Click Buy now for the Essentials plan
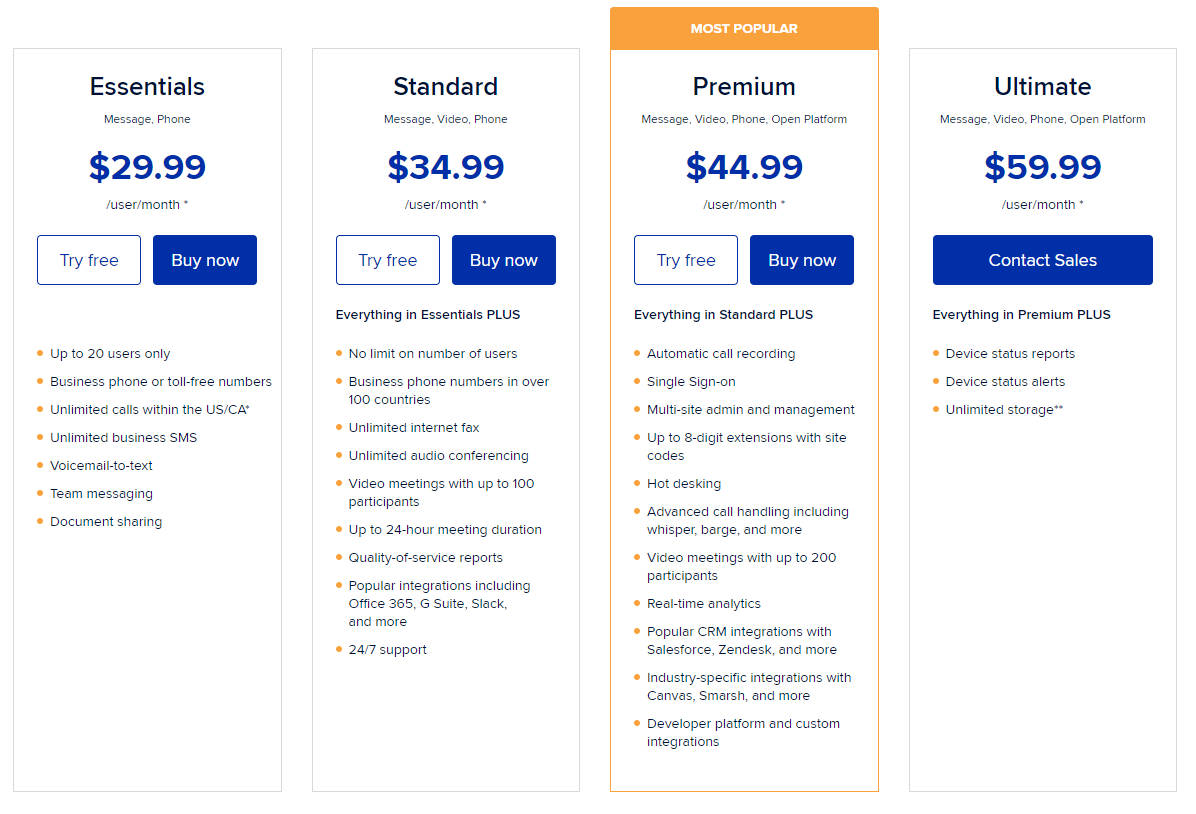The height and width of the screenshot is (814, 1196). pyautogui.click(x=205, y=260)
